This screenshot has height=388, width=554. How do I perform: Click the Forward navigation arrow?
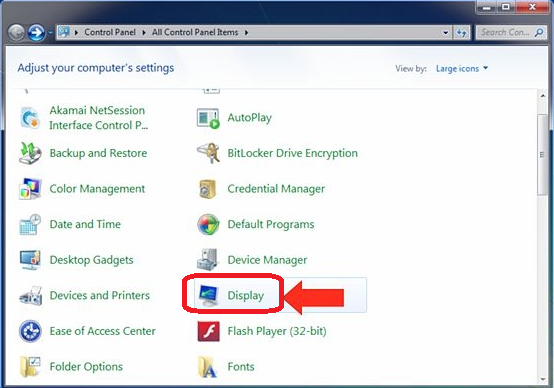(x=36, y=33)
